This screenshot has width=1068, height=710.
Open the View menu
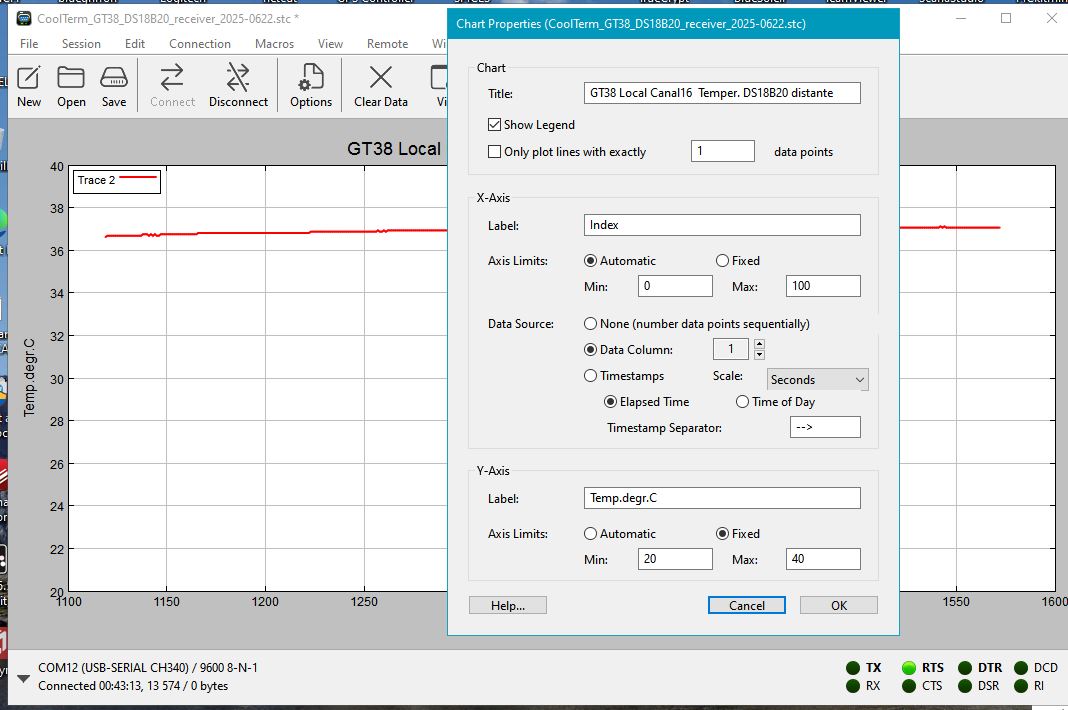[x=330, y=44]
